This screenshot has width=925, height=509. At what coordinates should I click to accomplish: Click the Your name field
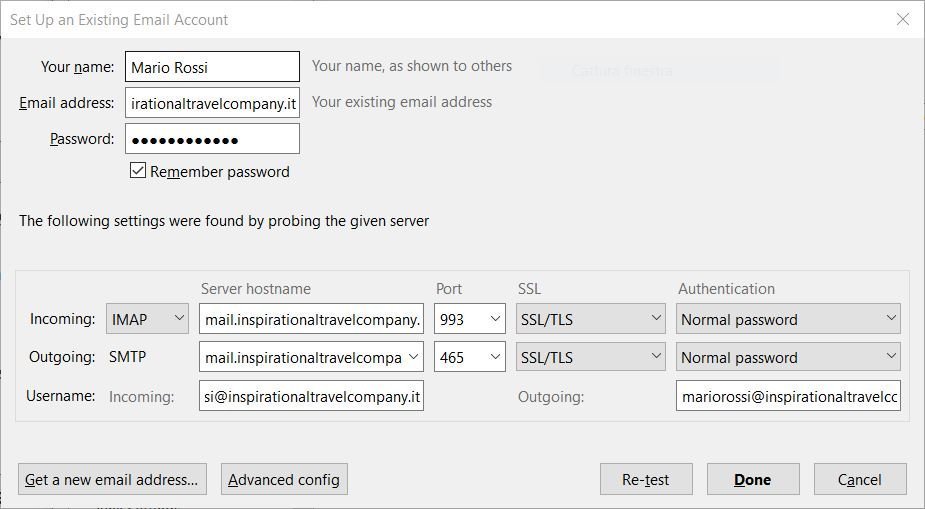point(212,67)
